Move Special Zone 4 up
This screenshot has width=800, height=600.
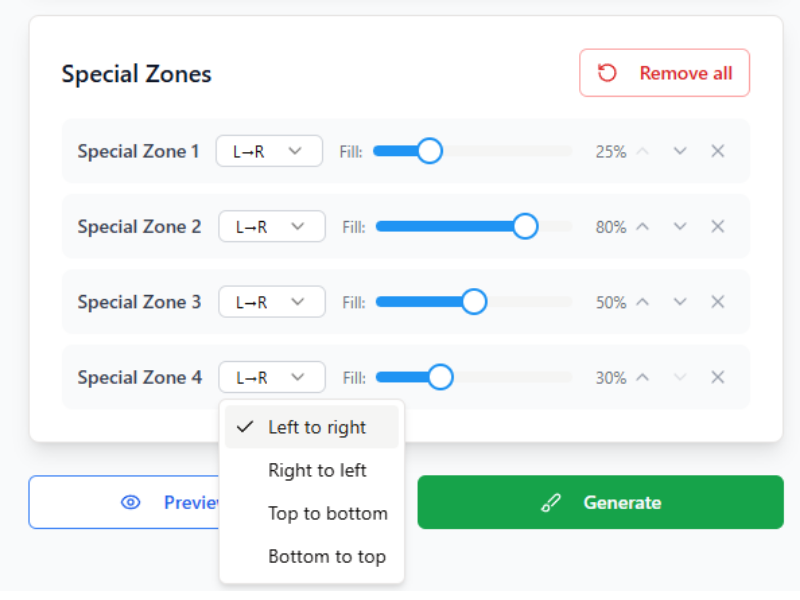click(x=643, y=377)
